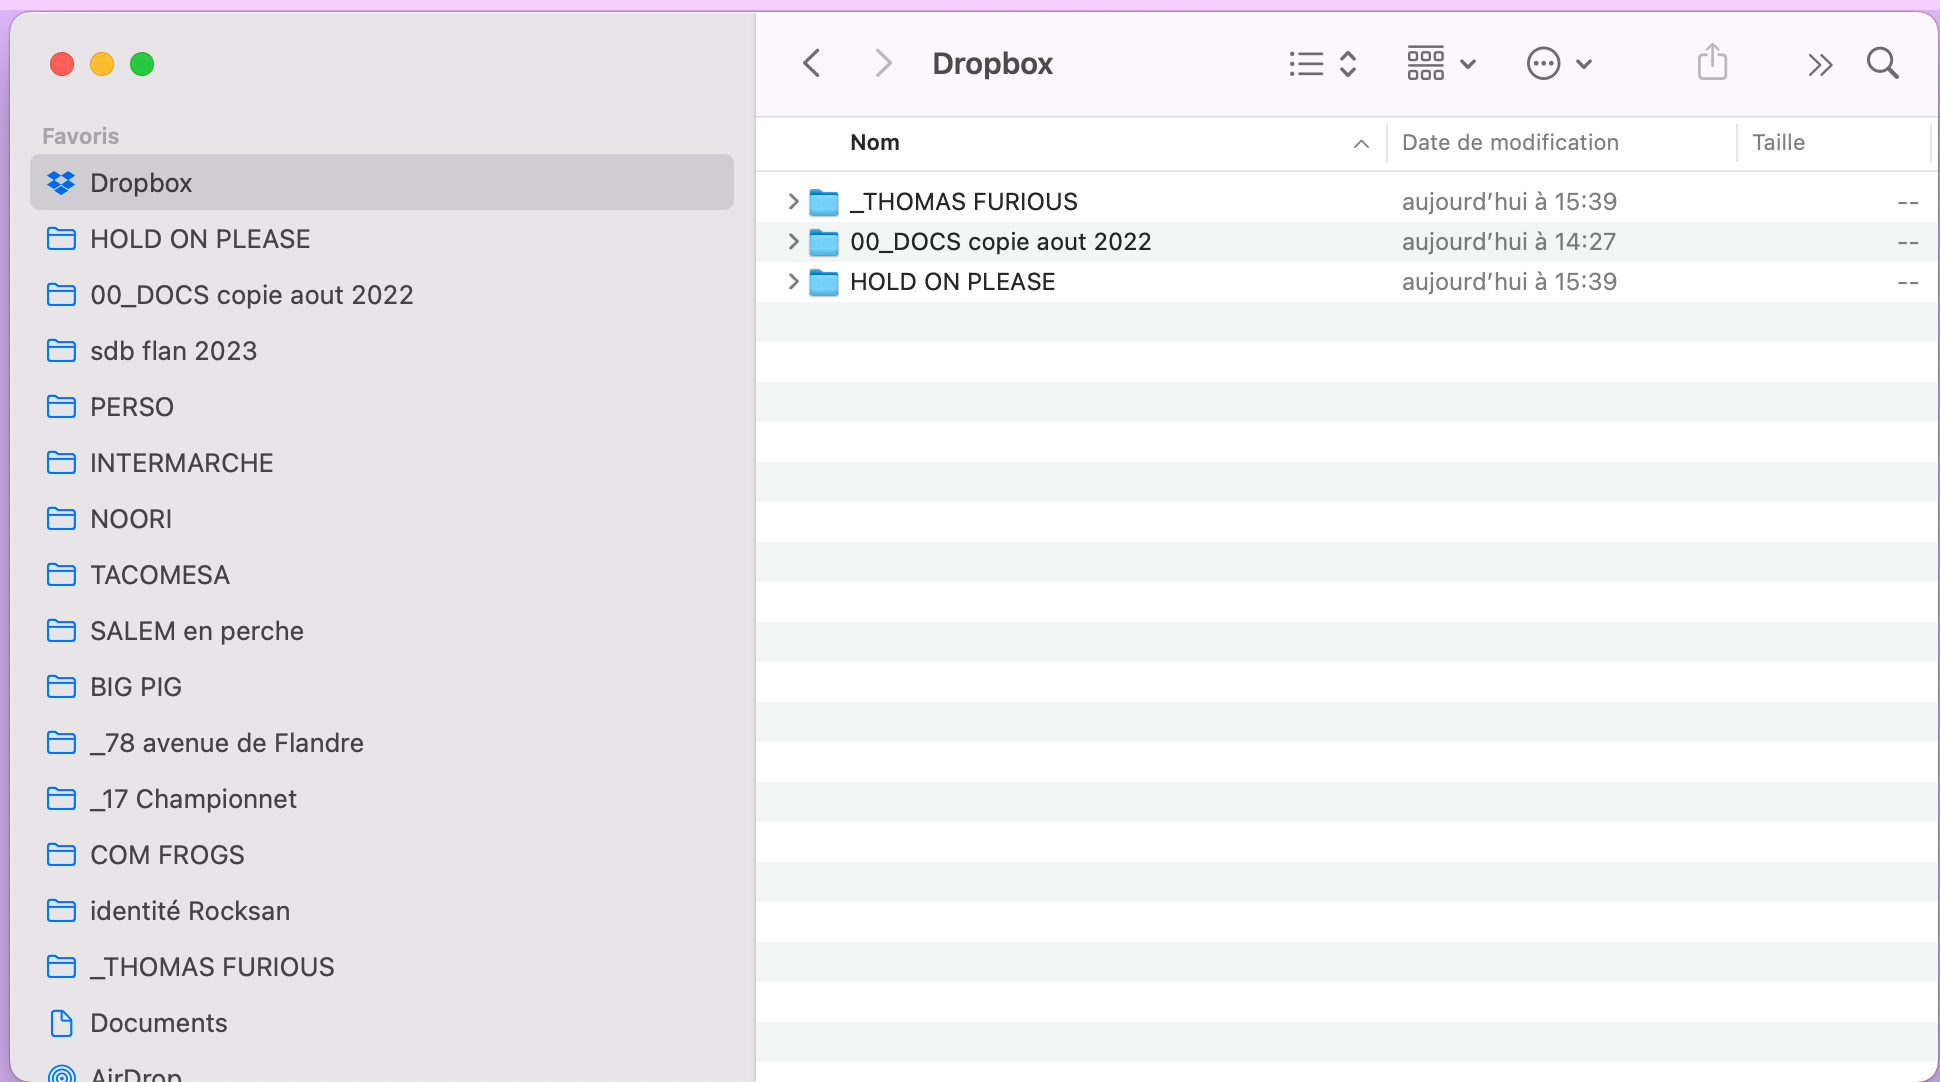Open _78 avenue de Flandre sidebar folder
This screenshot has width=1940, height=1082.
[382, 743]
